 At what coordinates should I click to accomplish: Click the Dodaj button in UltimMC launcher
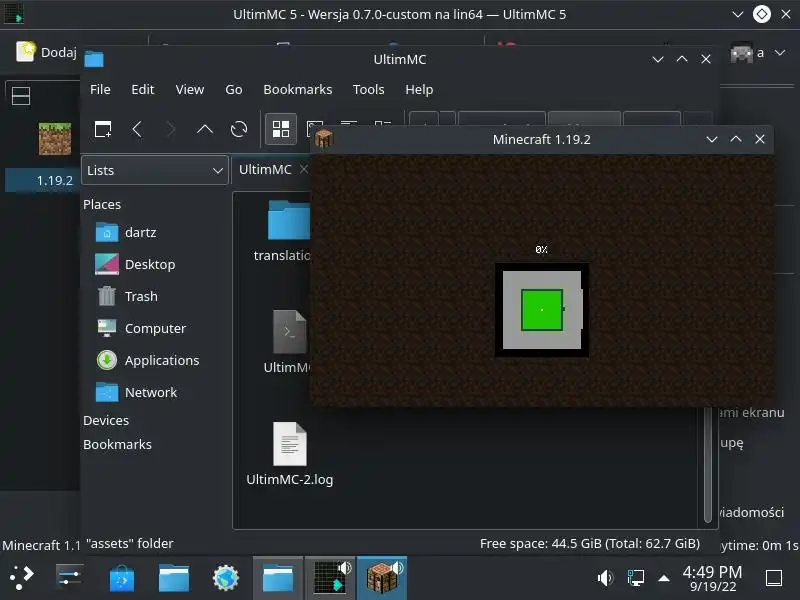click(x=46, y=52)
